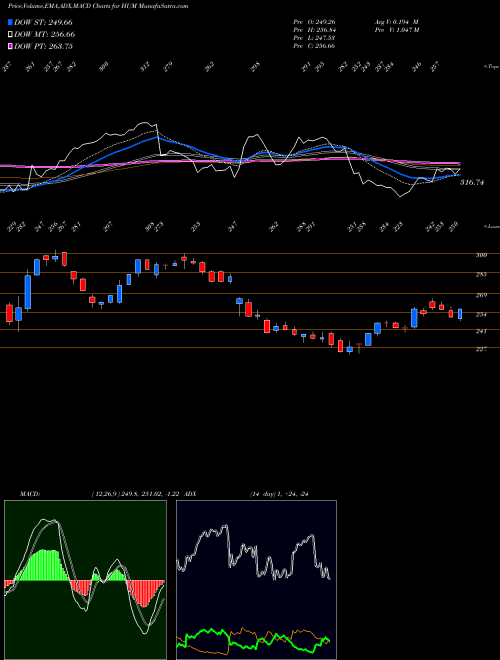This screenshot has height=660, width=500.
Task: Click the 285 price axis label
Action: pyautogui.click(x=481, y=274)
